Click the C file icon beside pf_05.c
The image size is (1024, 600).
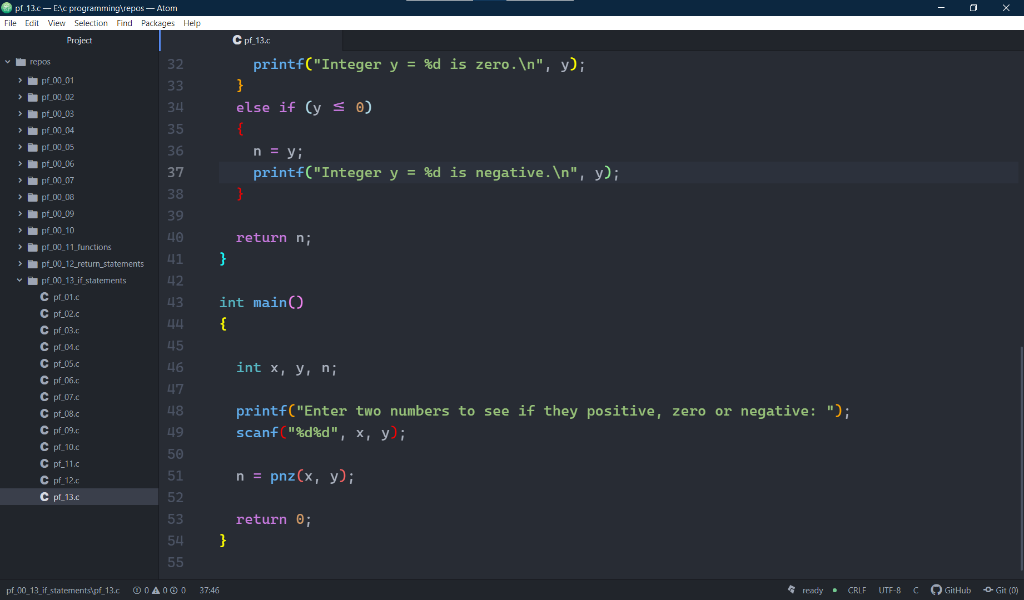[44, 364]
